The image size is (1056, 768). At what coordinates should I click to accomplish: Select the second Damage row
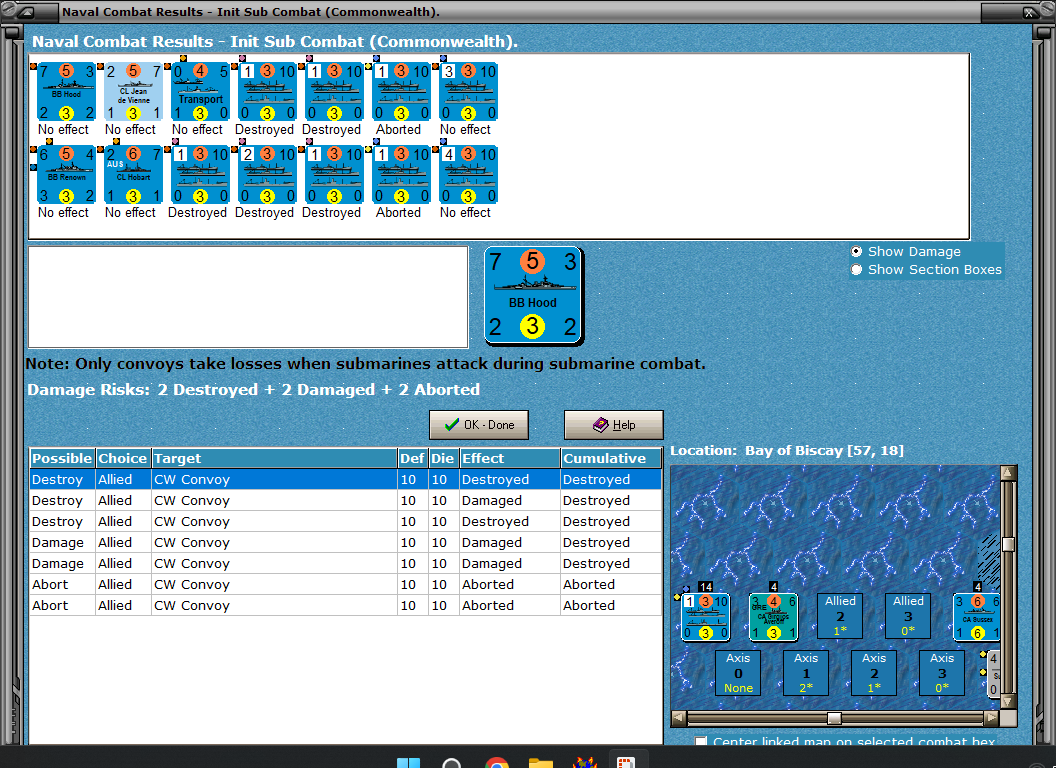(345, 563)
